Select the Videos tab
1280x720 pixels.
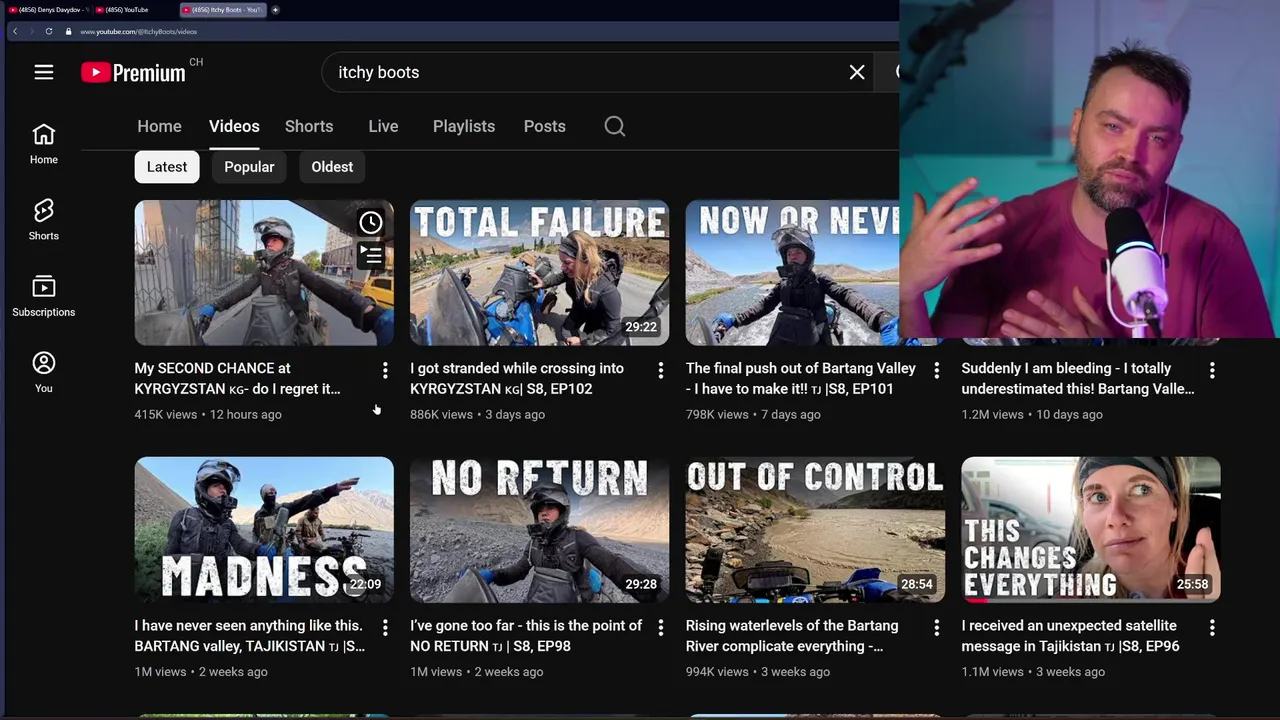(x=234, y=126)
